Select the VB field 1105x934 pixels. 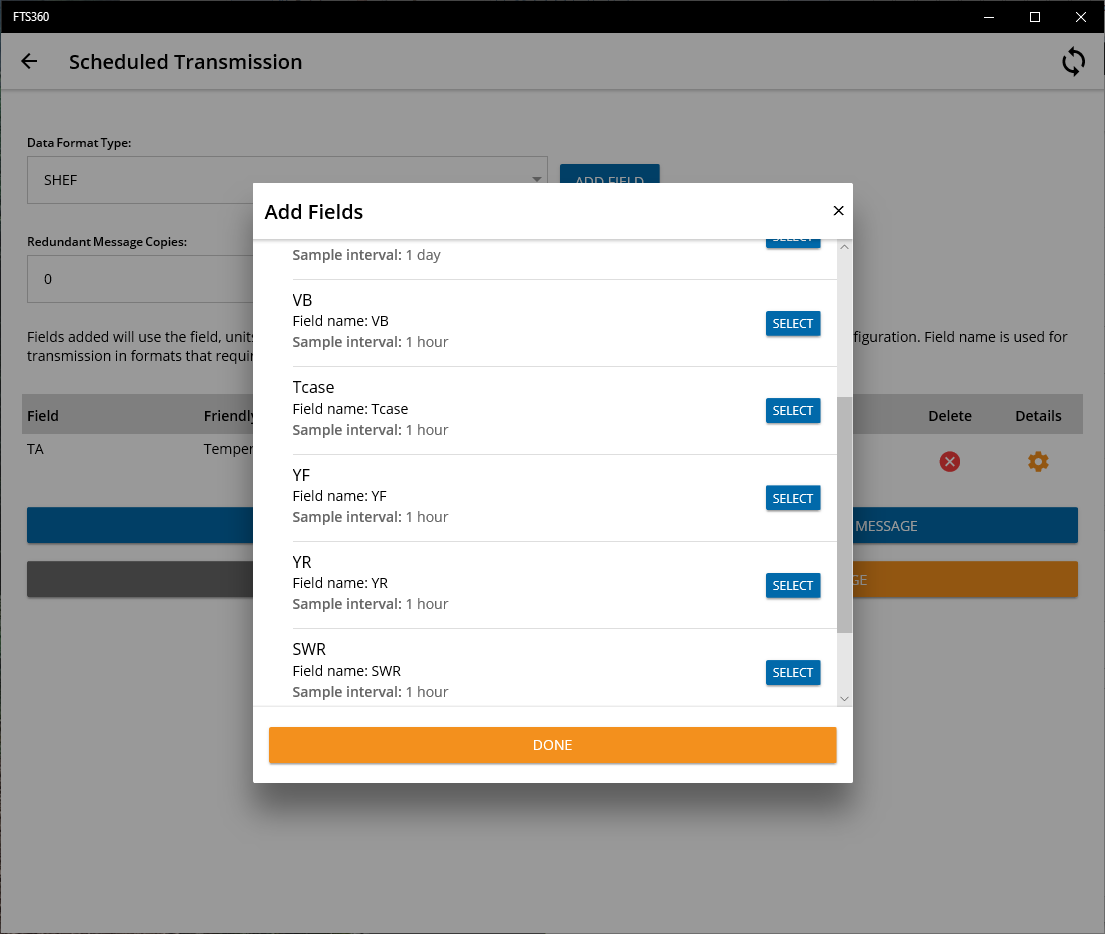point(793,324)
